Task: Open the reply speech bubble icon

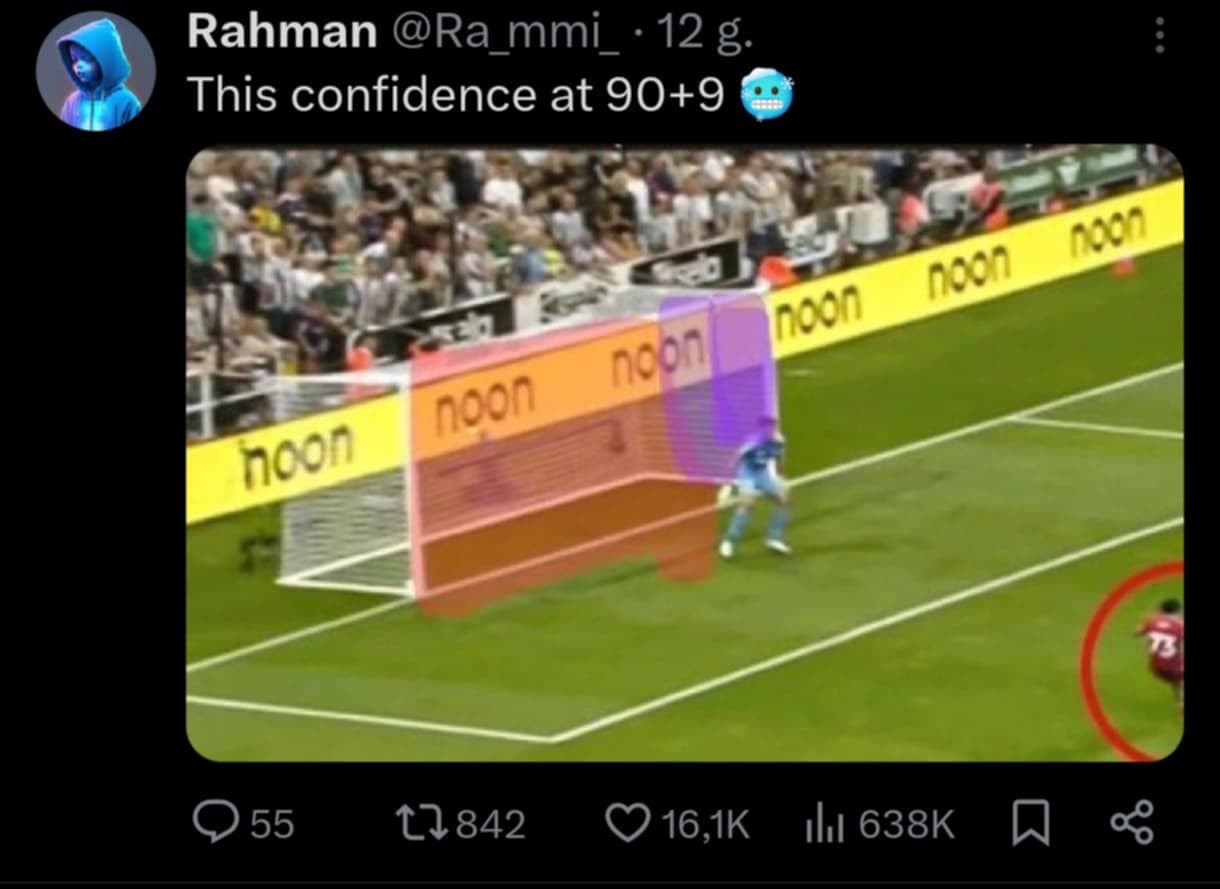Action: tap(213, 824)
